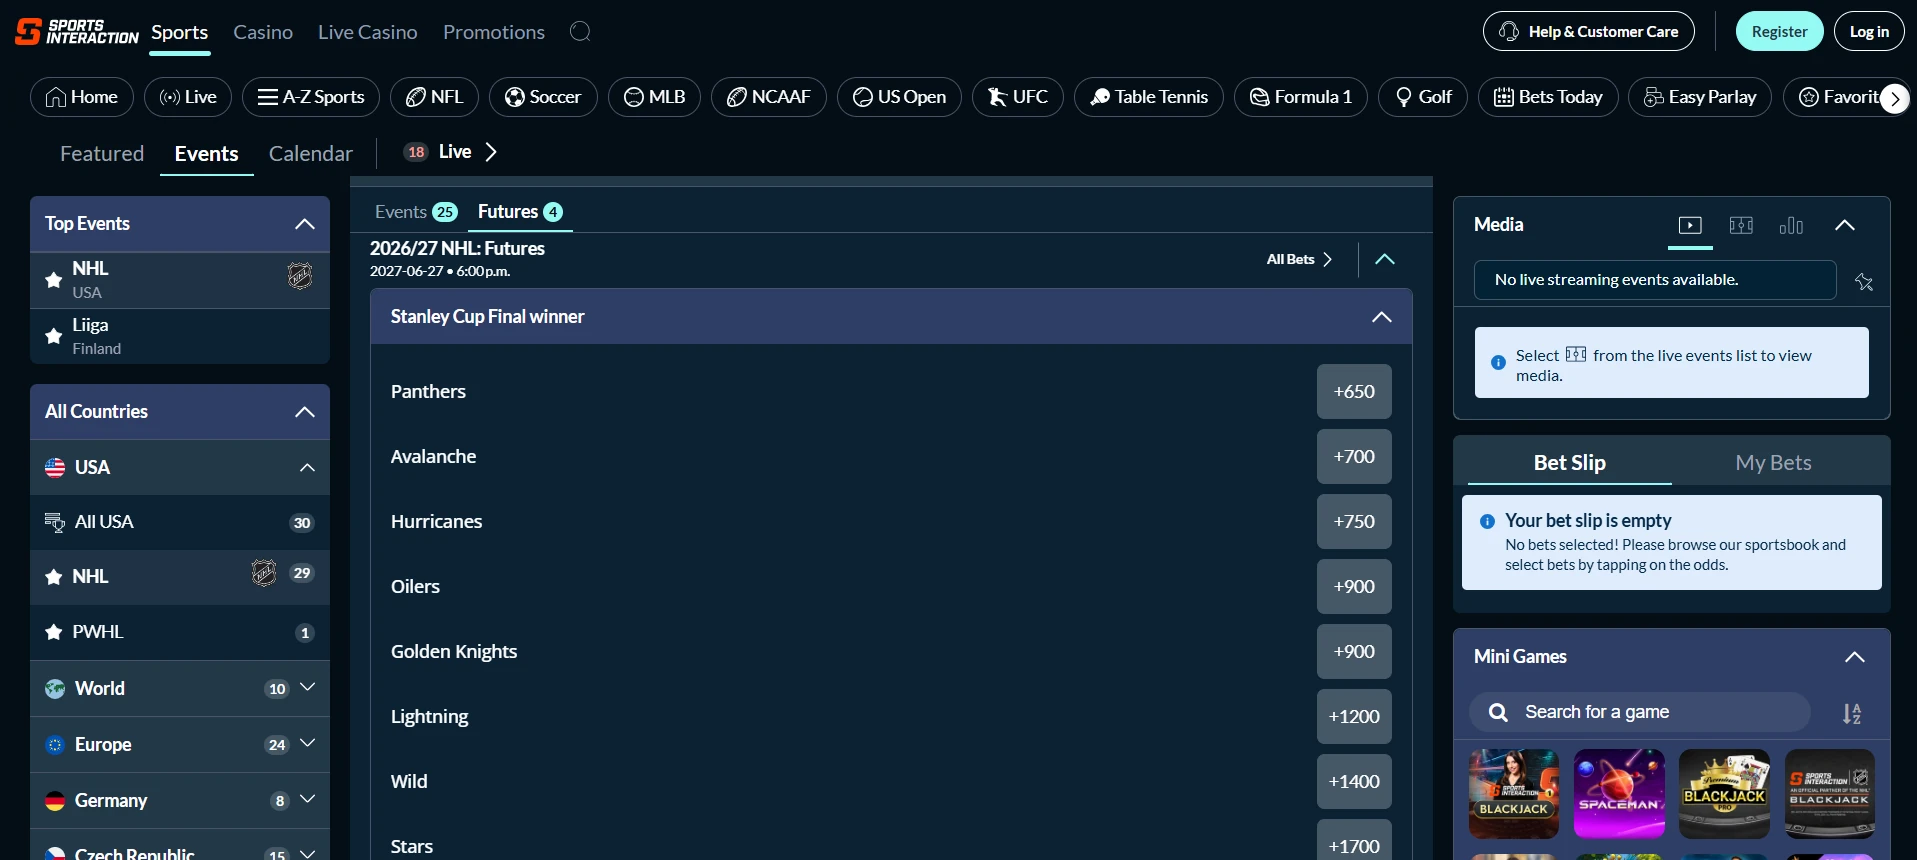Expand the Germany country group
1917x860 pixels.
pos(308,799)
